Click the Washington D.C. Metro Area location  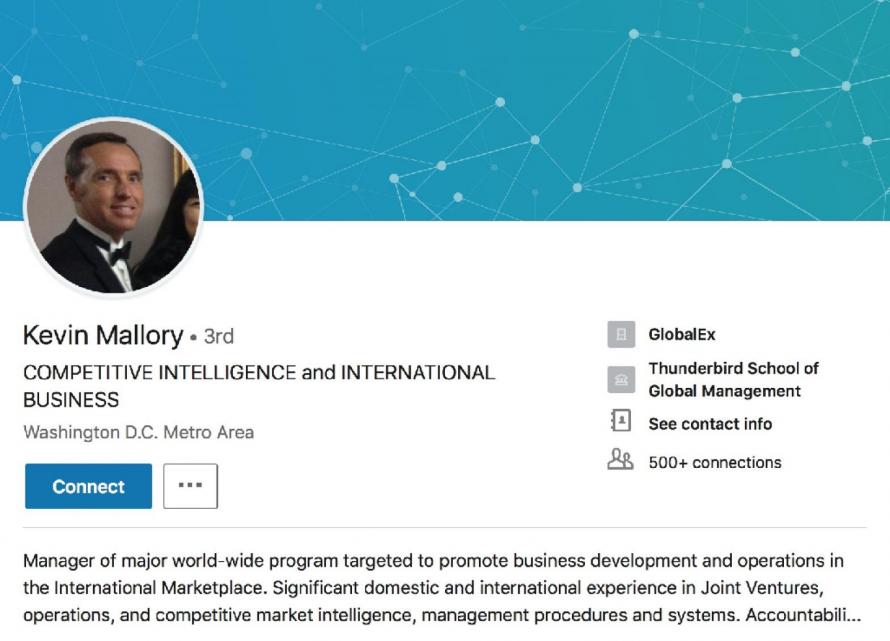(138, 433)
